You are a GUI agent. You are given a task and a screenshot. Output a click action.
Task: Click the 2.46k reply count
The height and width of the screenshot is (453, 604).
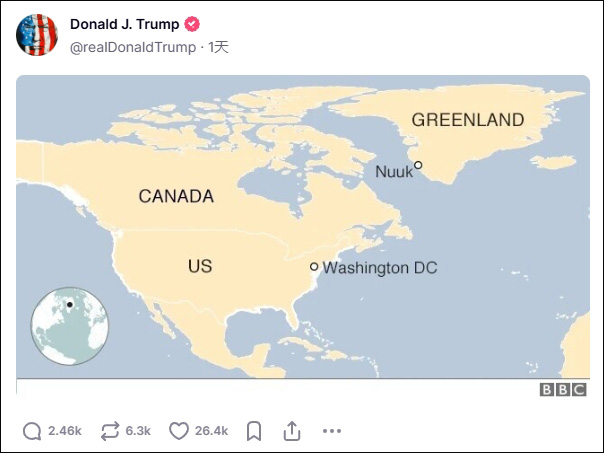(x=64, y=431)
